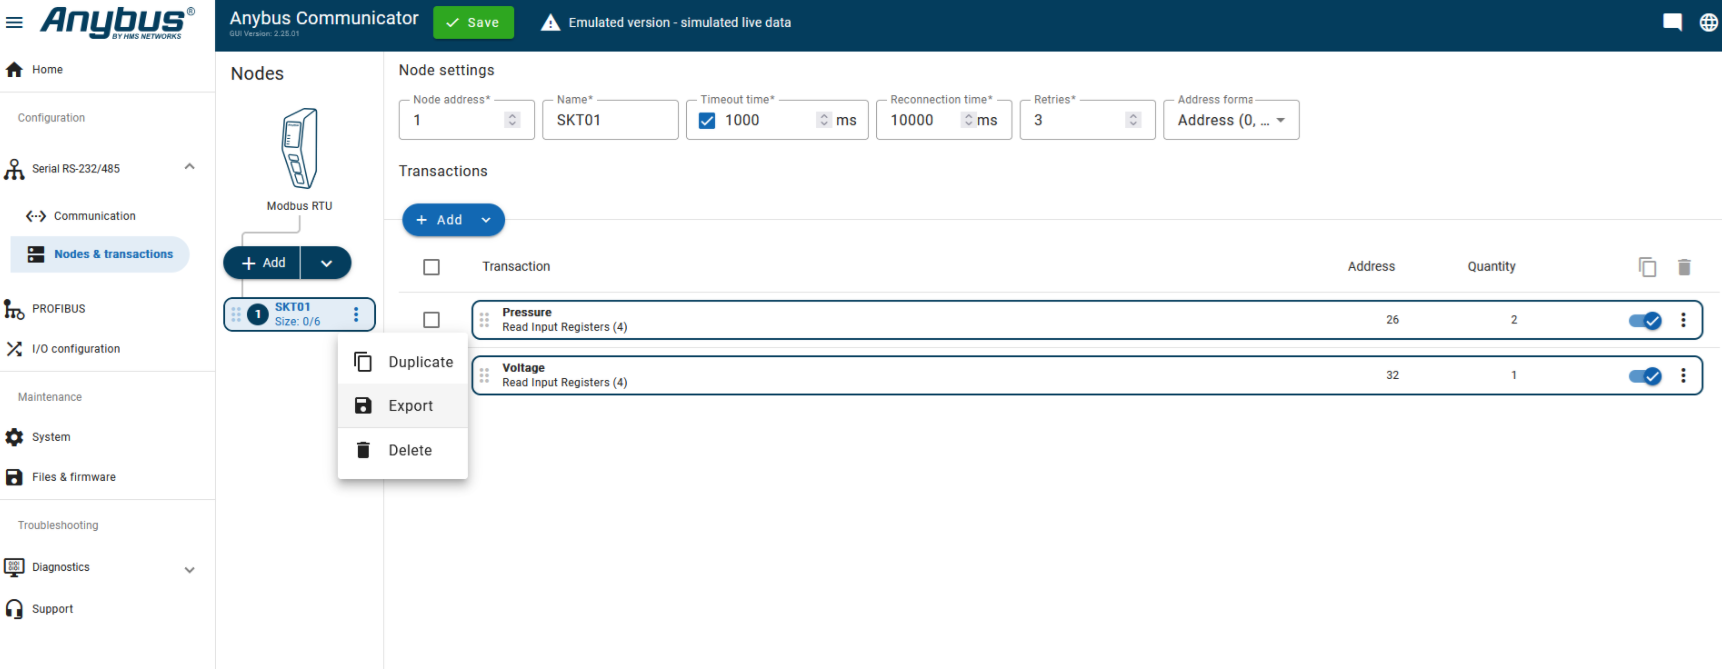Expand the Diagnostics menu
The image size is (1722, 669).
(x=189, y=569)
